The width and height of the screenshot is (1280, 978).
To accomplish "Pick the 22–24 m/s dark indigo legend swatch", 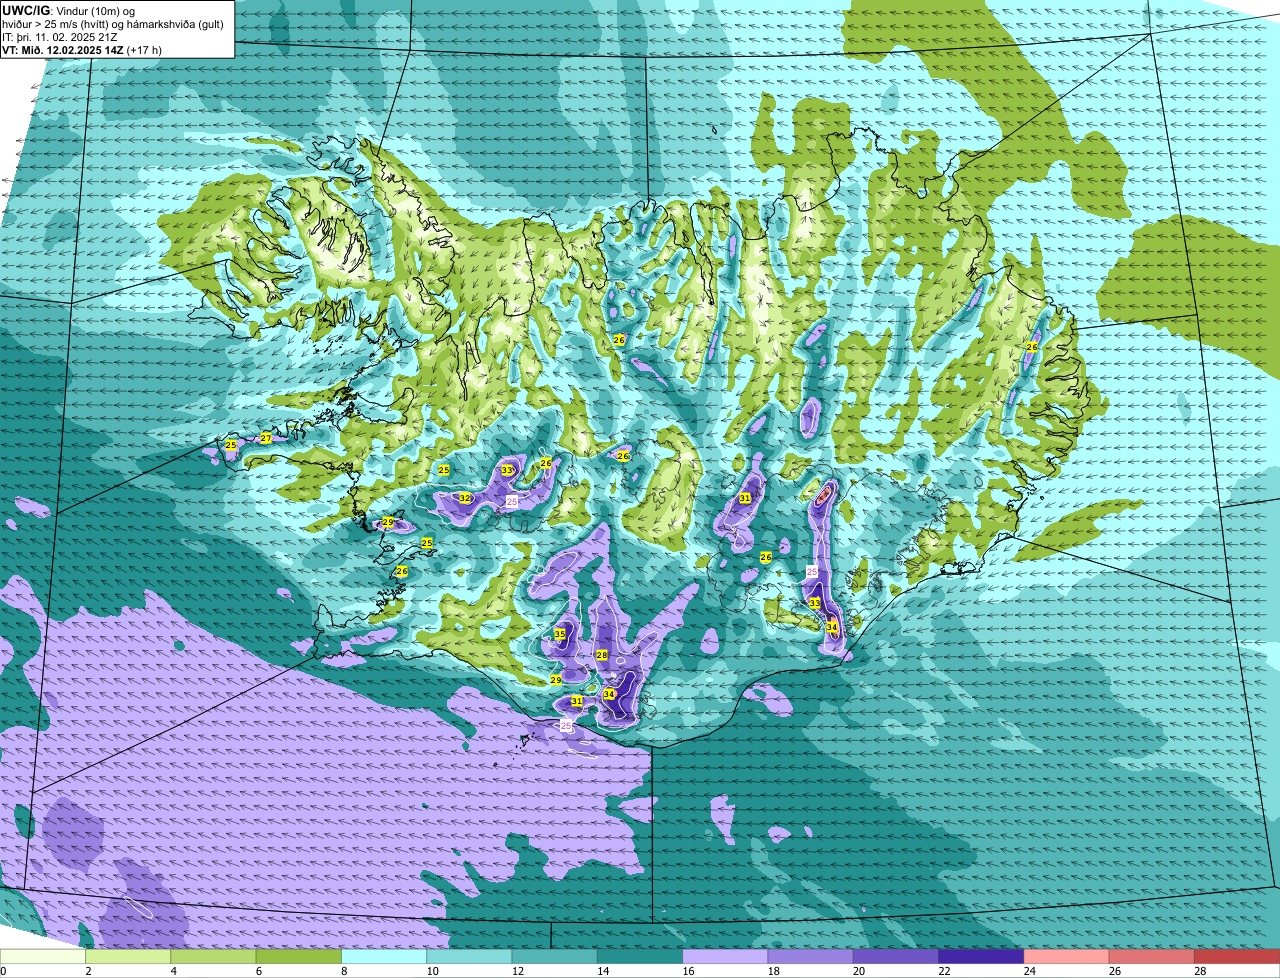I will pyautogui.click(x=981, y=957).
